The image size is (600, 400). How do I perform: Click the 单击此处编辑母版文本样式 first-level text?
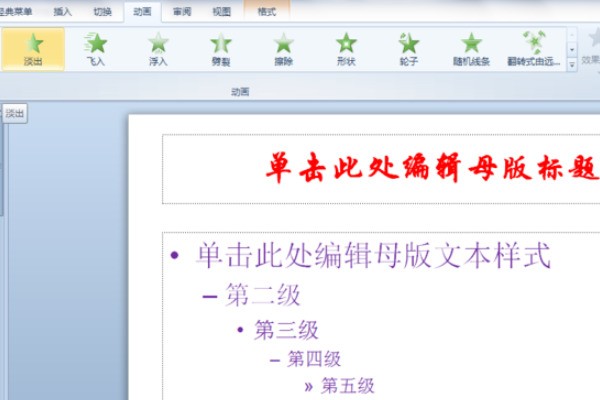[x=373, y=255]
